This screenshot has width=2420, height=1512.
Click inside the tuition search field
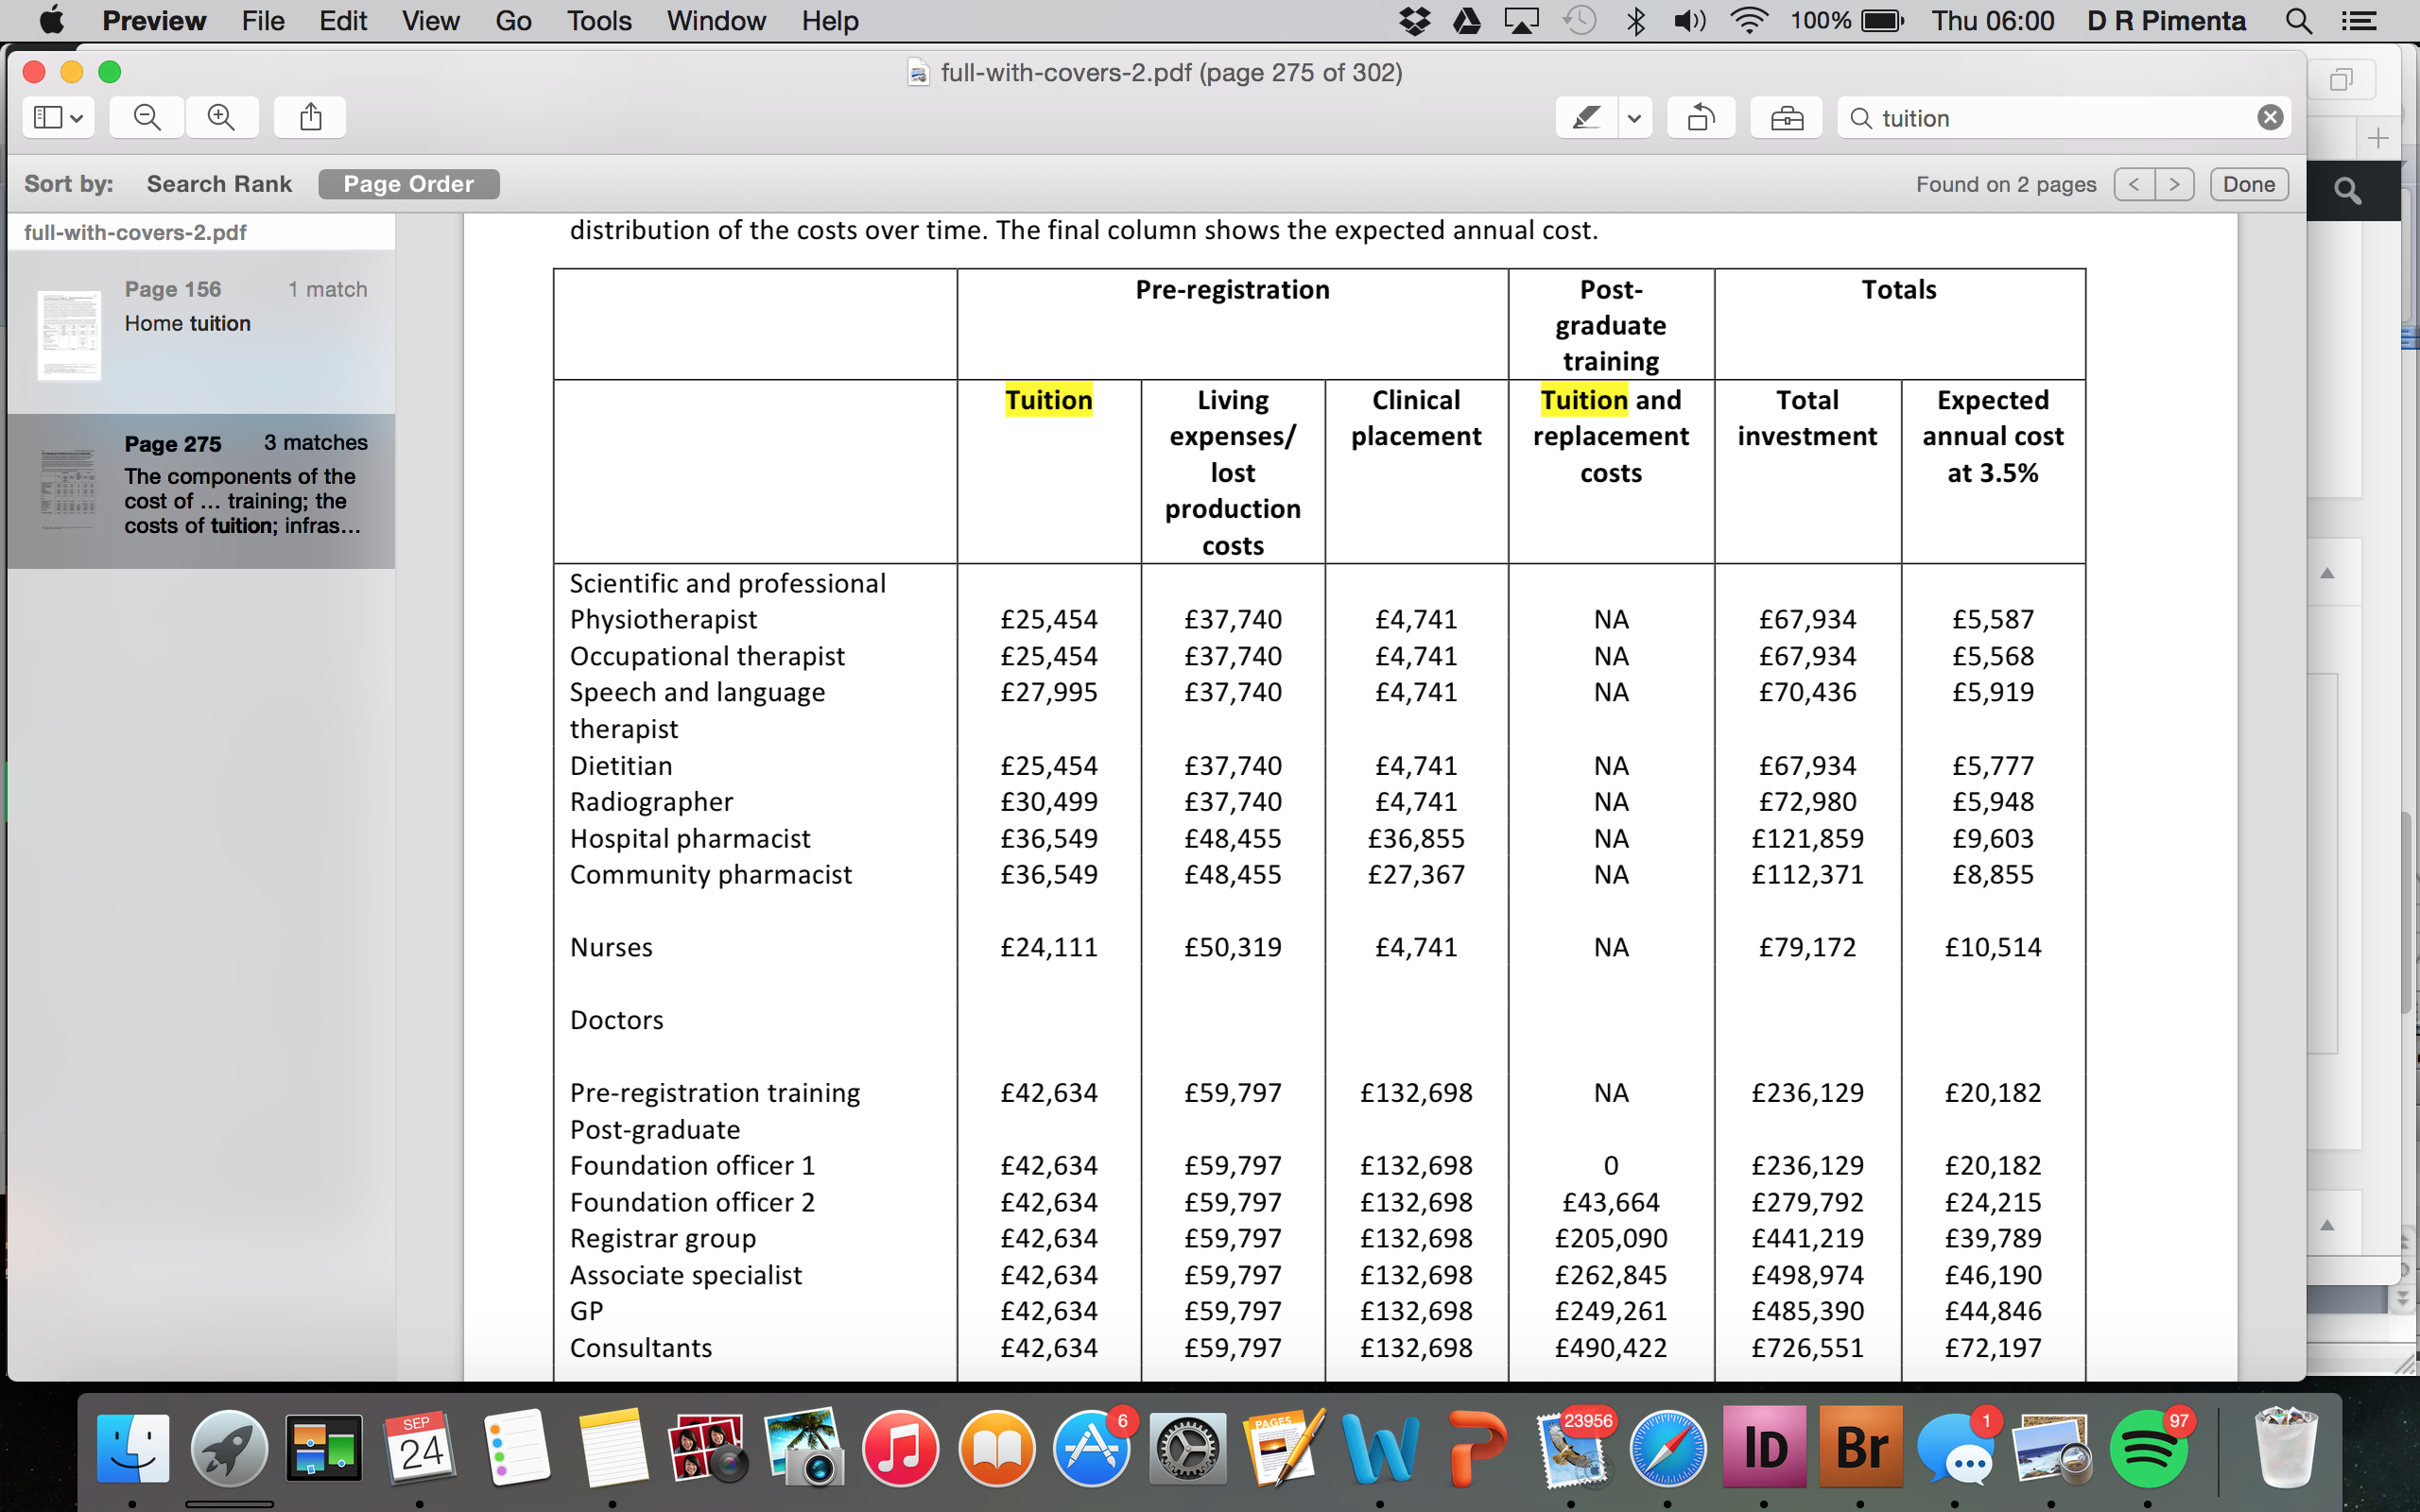2050,118
